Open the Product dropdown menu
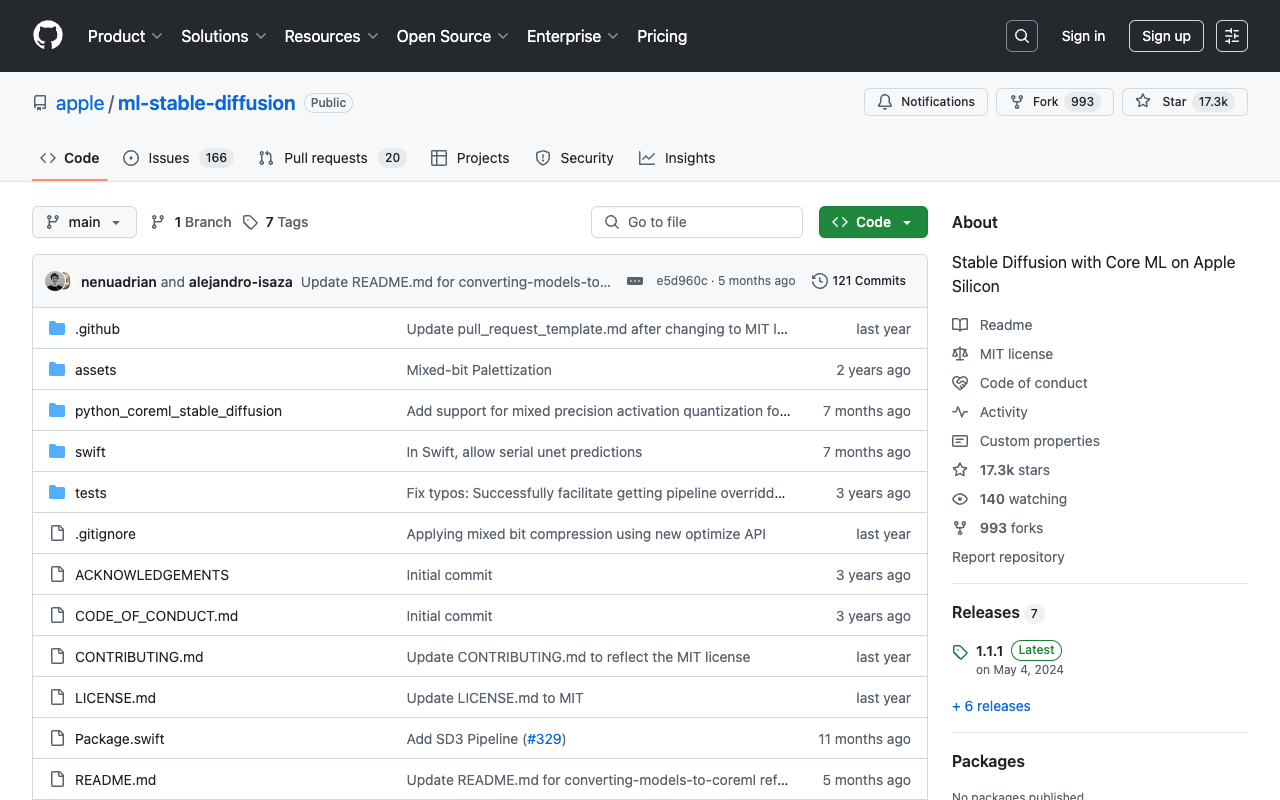 tap(125, 36)
